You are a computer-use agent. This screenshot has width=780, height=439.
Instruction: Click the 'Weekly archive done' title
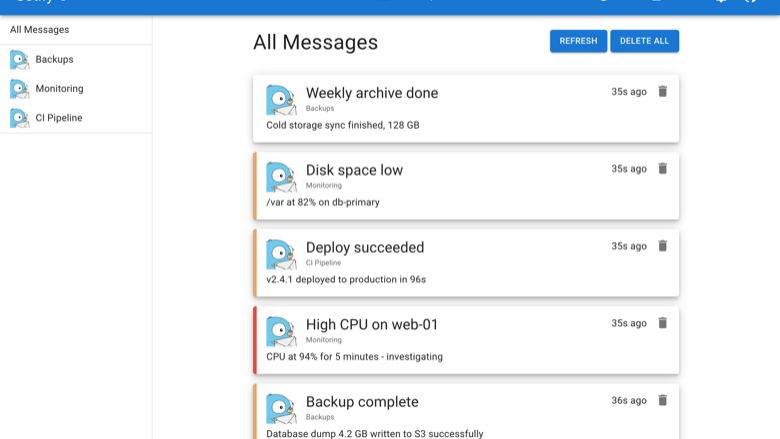[x=372, y=93]
